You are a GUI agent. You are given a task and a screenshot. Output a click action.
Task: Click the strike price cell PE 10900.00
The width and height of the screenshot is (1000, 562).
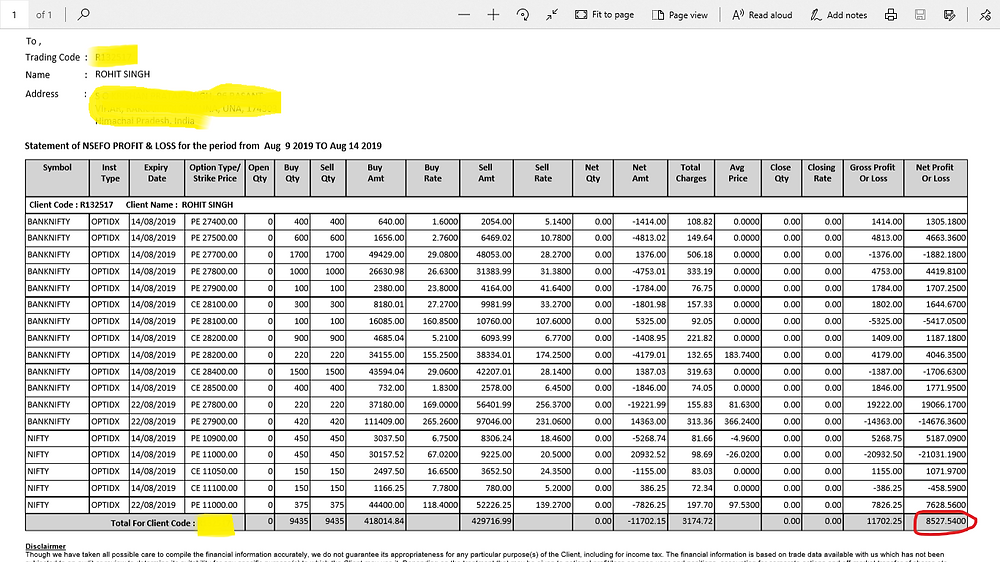214,438
